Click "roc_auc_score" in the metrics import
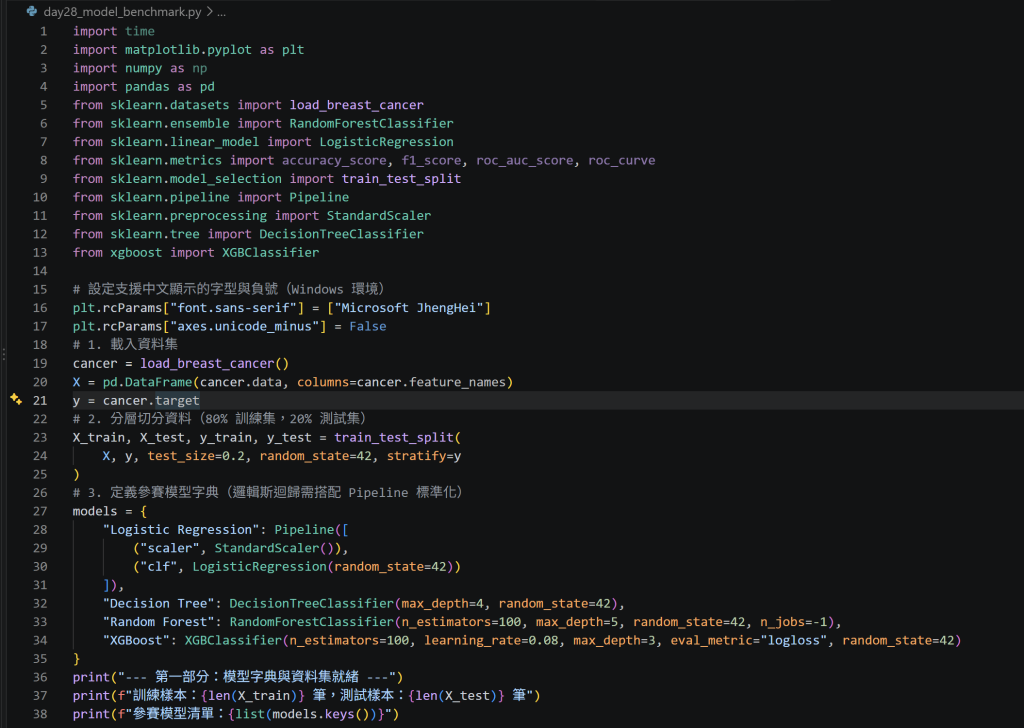1024x728 pixels. click(524, 160)
